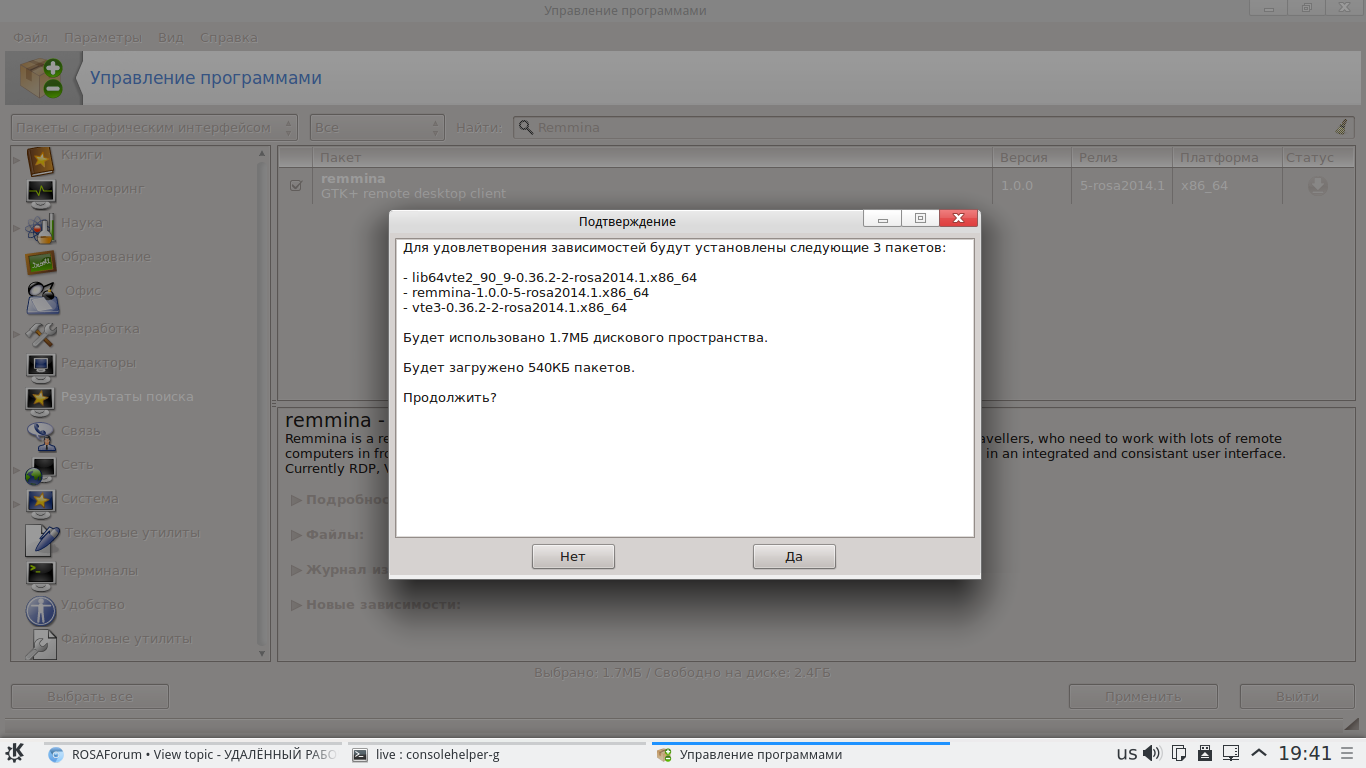Select the Файловые утилиты category icon

42,645
